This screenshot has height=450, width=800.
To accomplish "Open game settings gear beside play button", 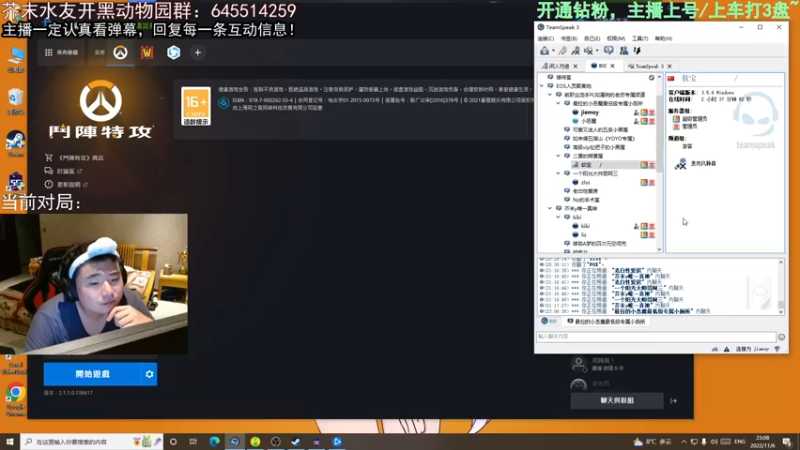I will 149,374.
